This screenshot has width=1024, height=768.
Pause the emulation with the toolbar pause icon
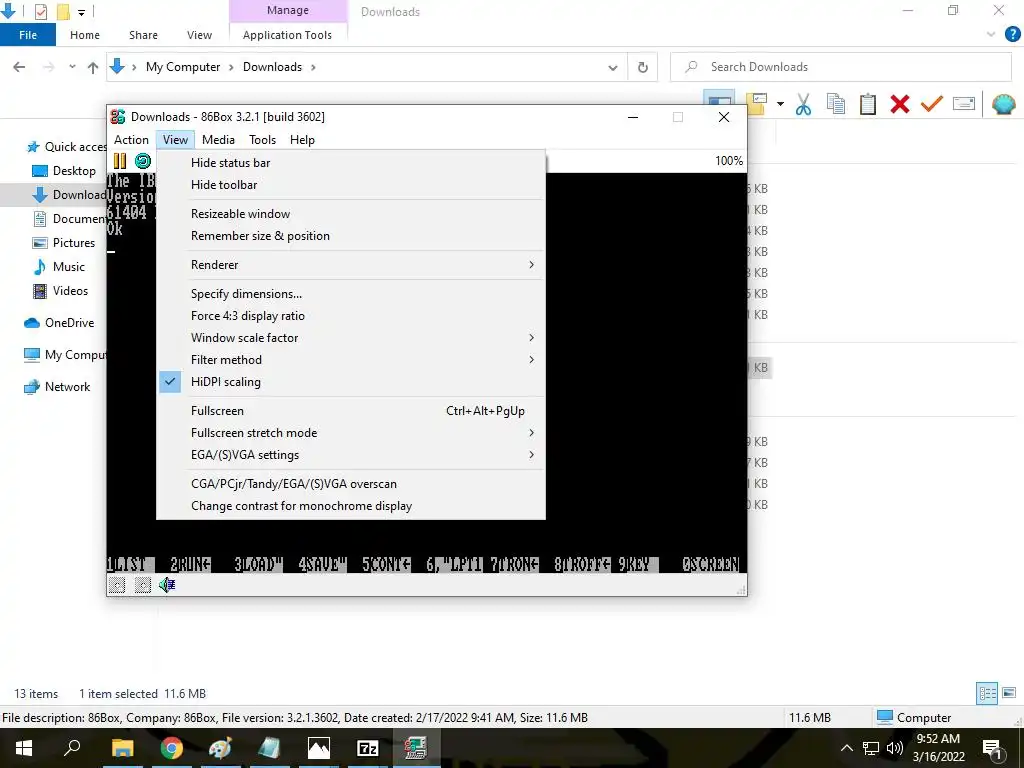[x=120, y=161]
